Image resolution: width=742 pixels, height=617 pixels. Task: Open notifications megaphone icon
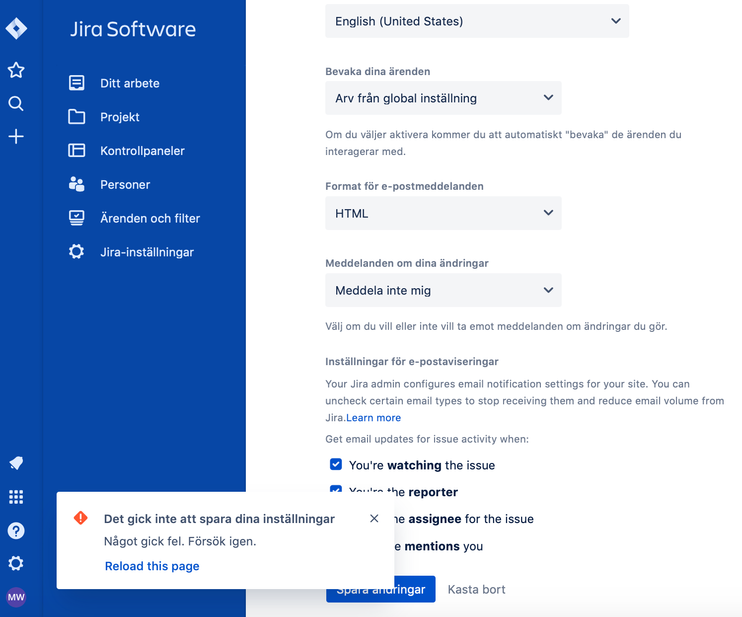point(16,463)
